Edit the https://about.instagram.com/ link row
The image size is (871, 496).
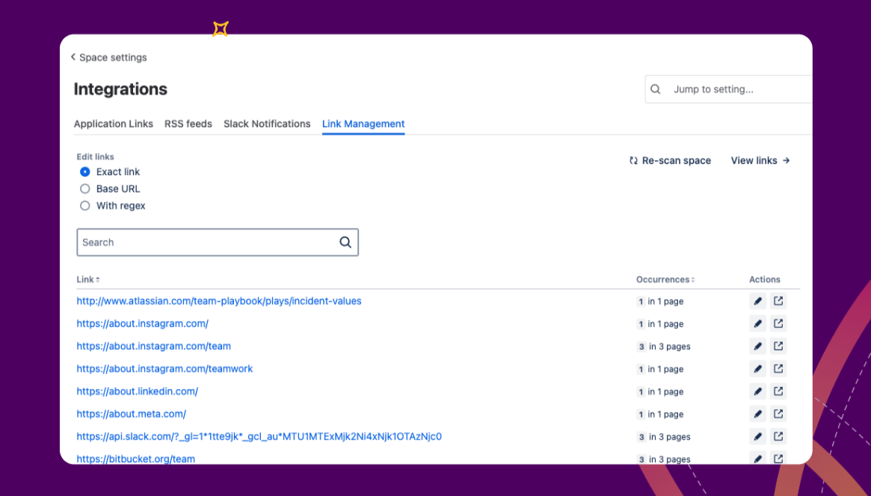pos(758,324)
